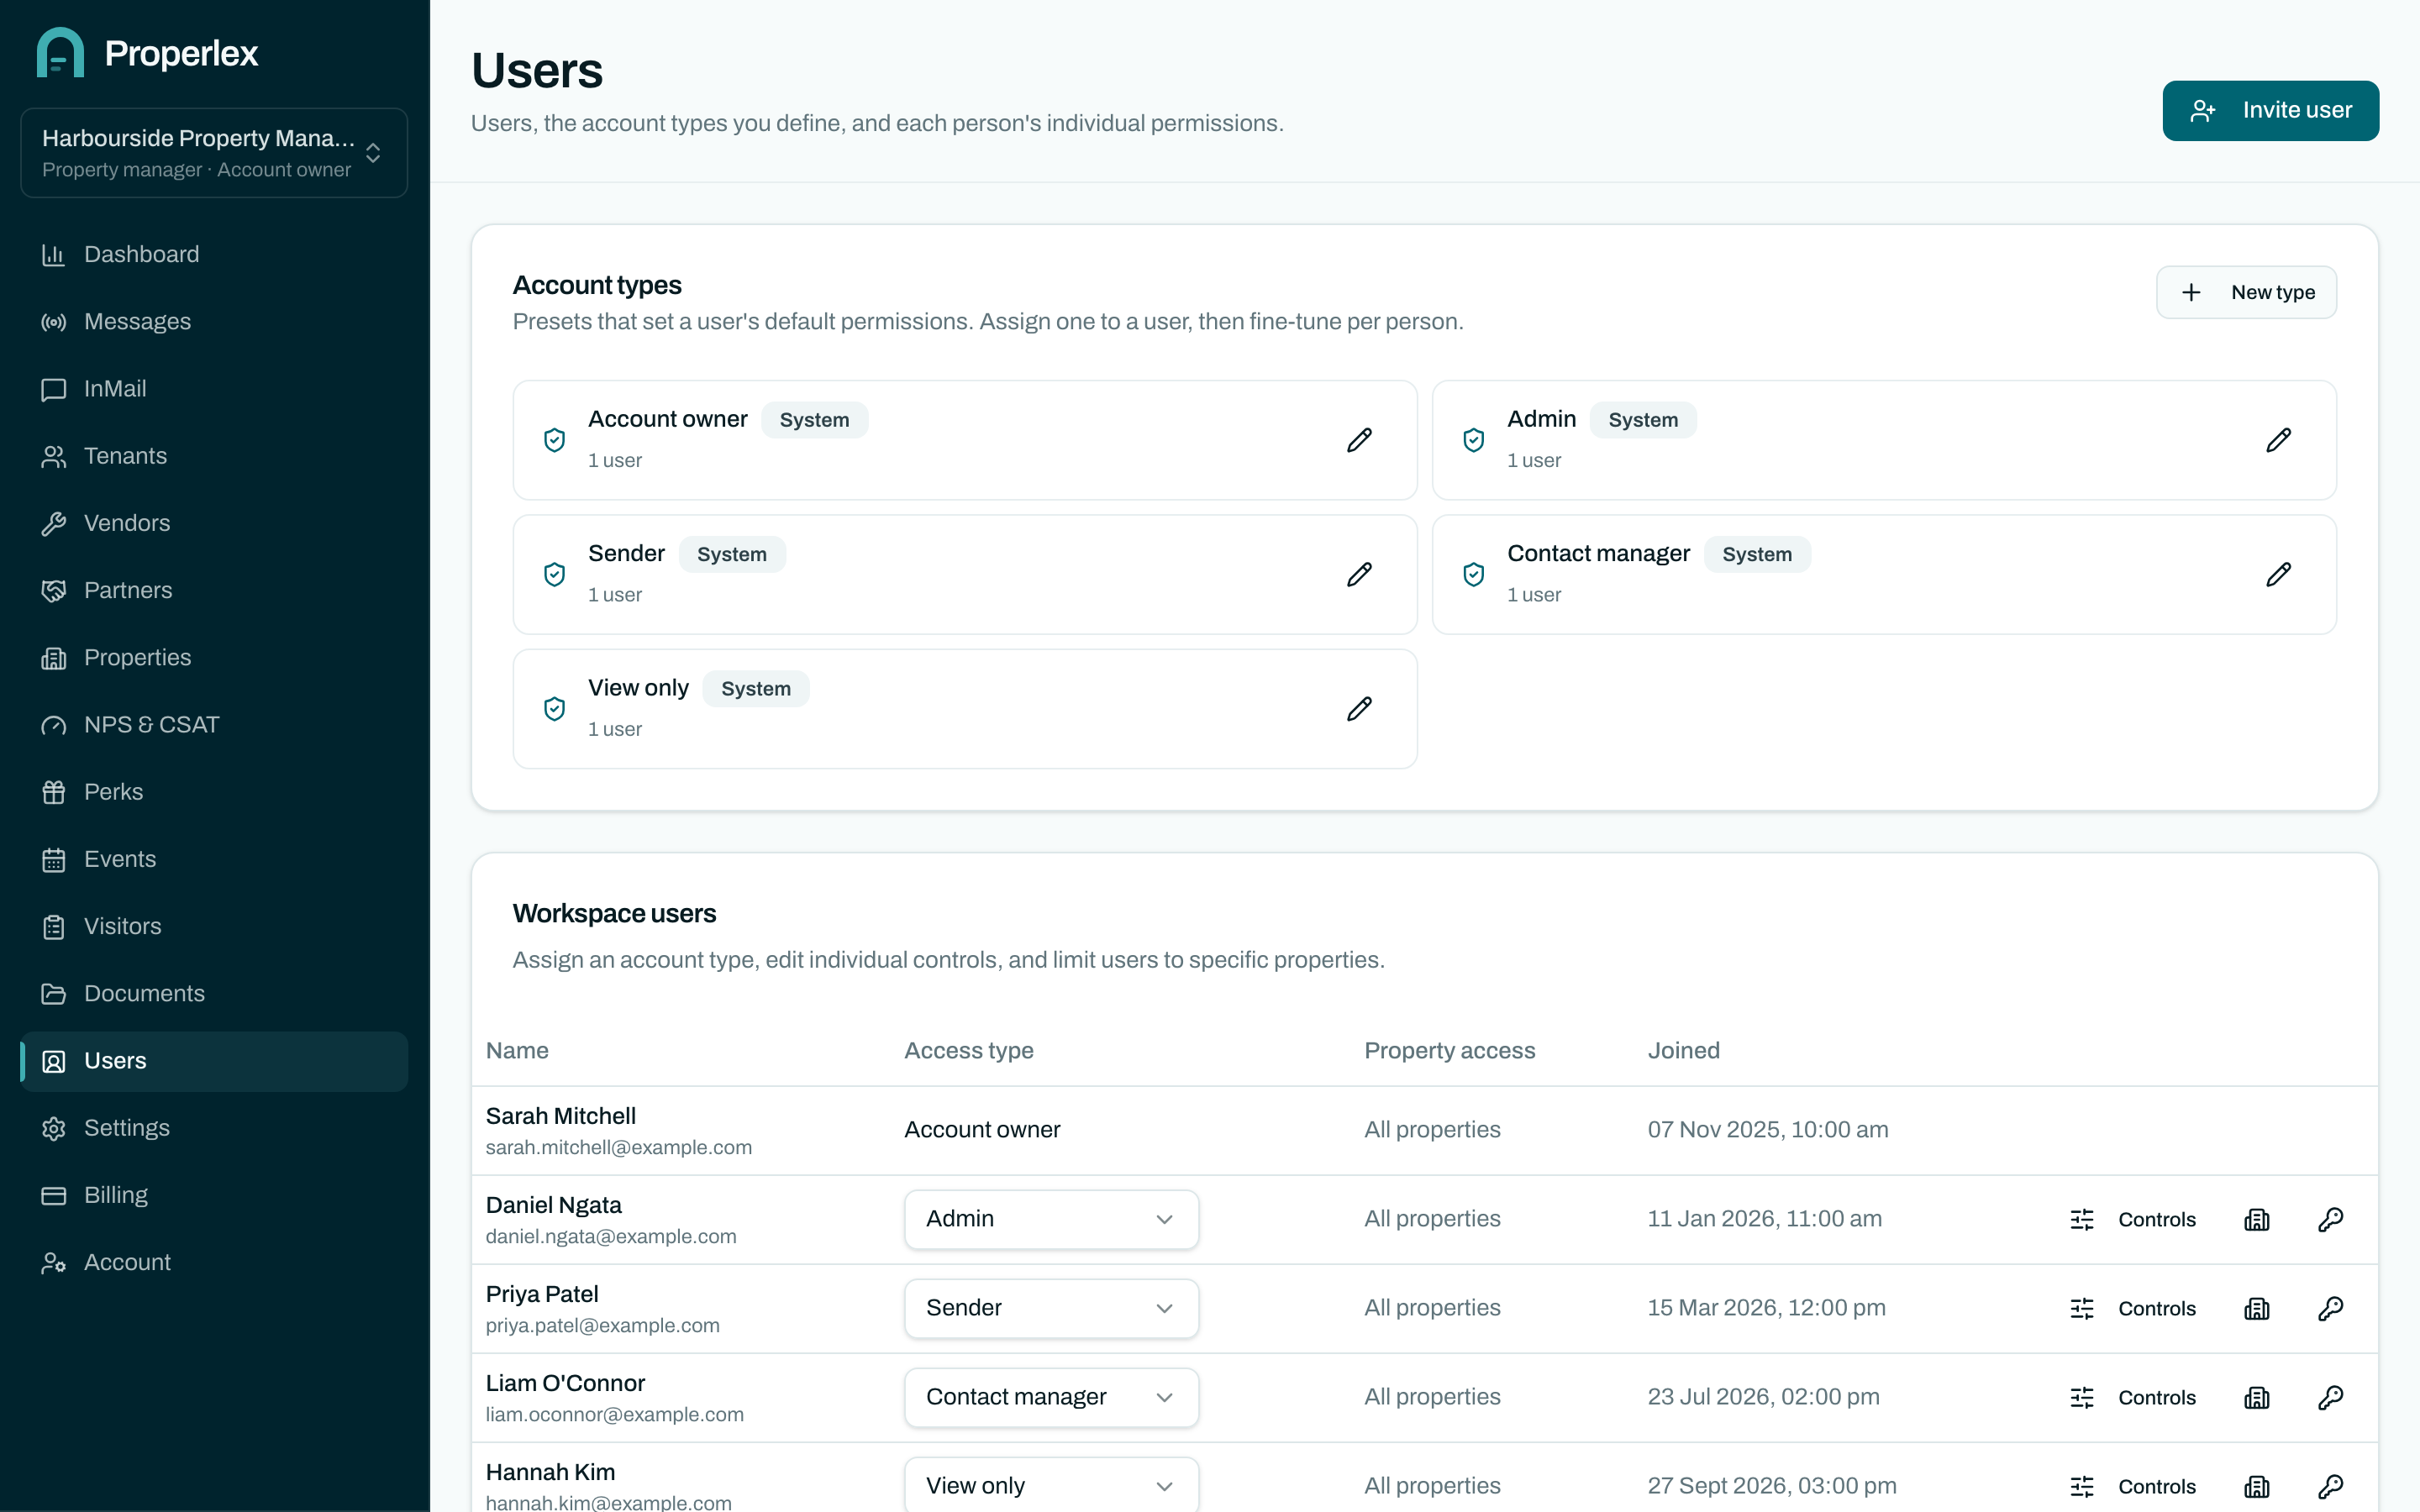Open Controls for Hannah Kim

tap(2133, 1486)
